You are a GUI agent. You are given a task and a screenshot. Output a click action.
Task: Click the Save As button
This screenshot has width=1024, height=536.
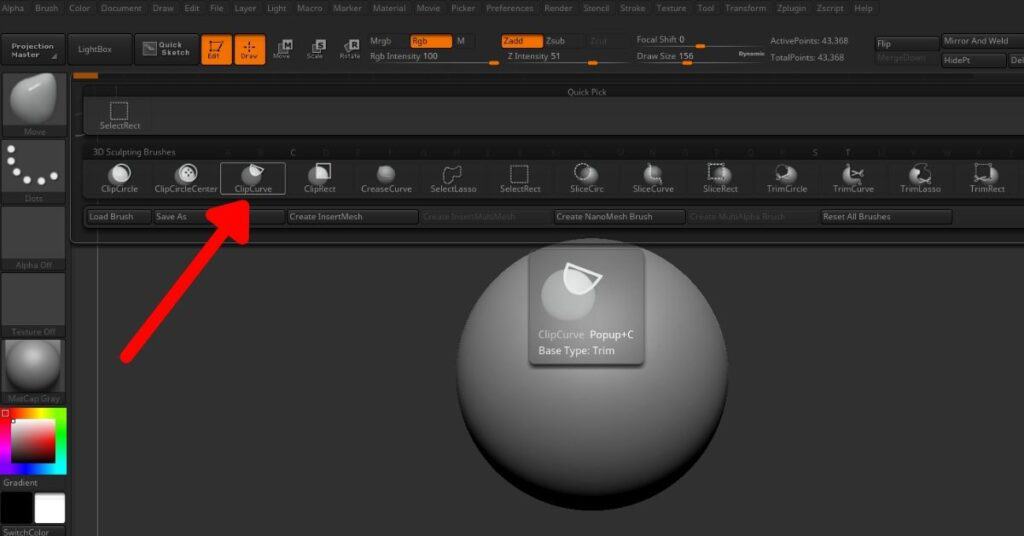point(218,217)
